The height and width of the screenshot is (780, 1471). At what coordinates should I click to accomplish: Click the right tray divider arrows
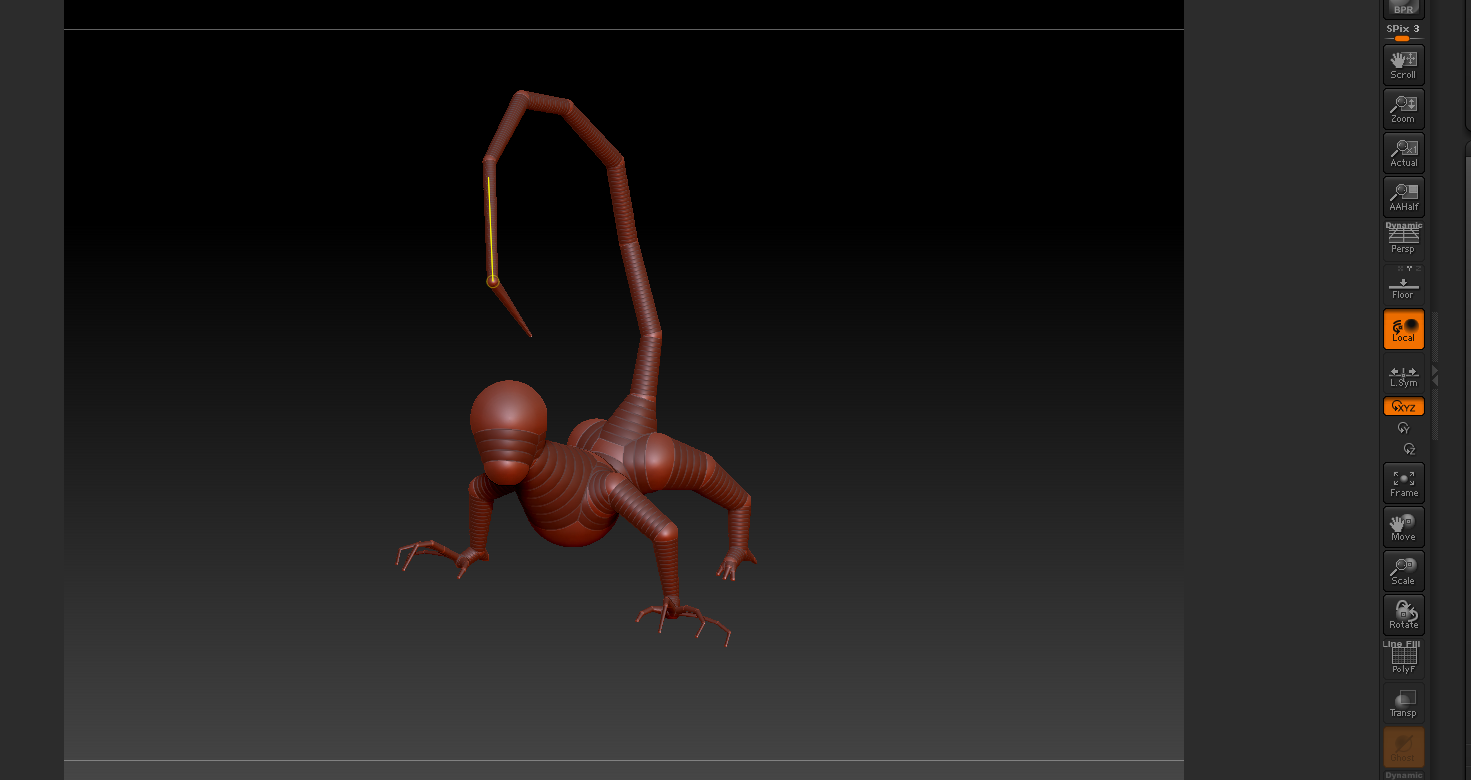[1435, 375]
